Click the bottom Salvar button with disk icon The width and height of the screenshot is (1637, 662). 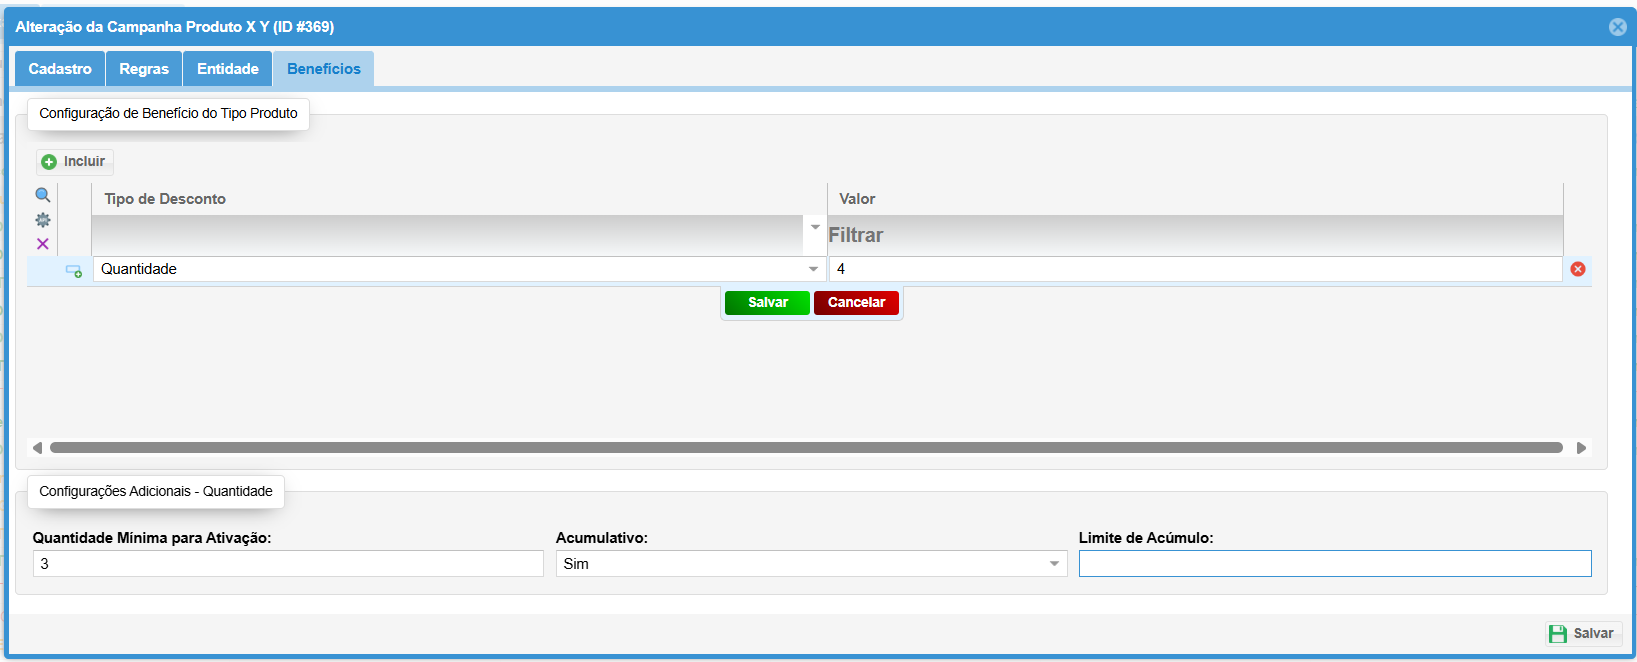[1582, 634]
